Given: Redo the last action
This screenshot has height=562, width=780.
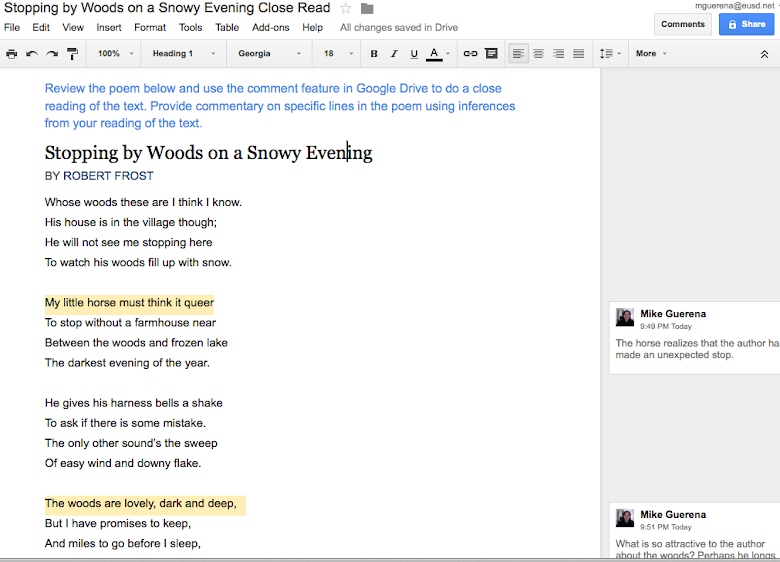Looking at the screenshot, I should 52,54.
